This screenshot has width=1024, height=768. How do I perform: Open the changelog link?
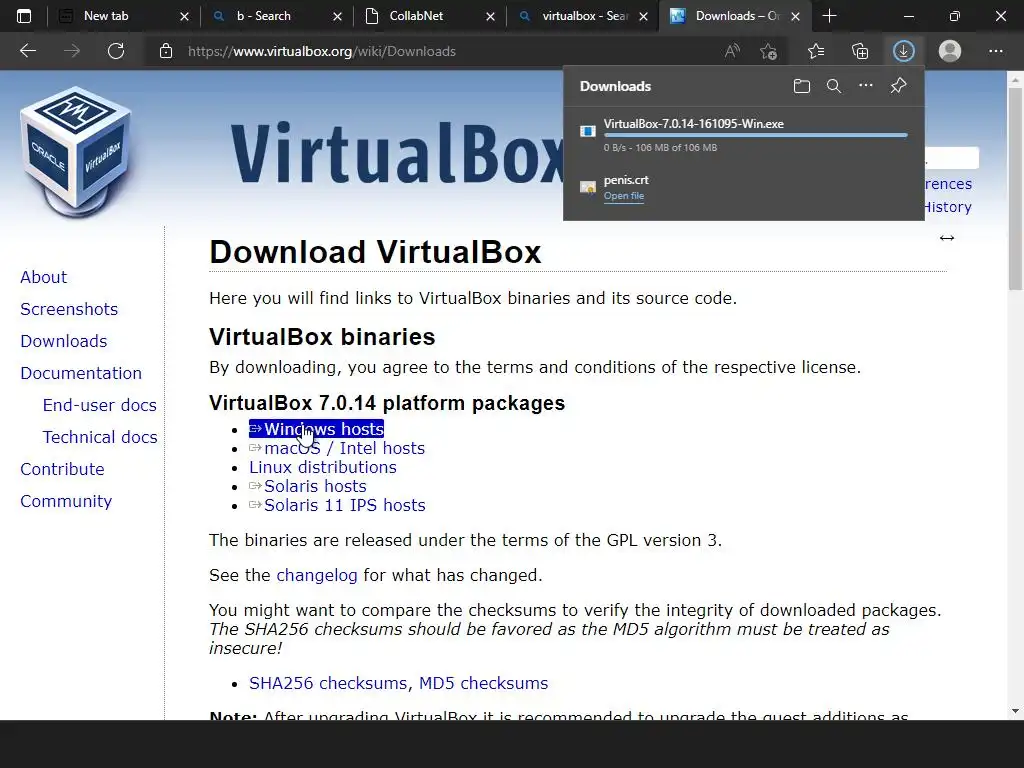[x=317, y=575]
